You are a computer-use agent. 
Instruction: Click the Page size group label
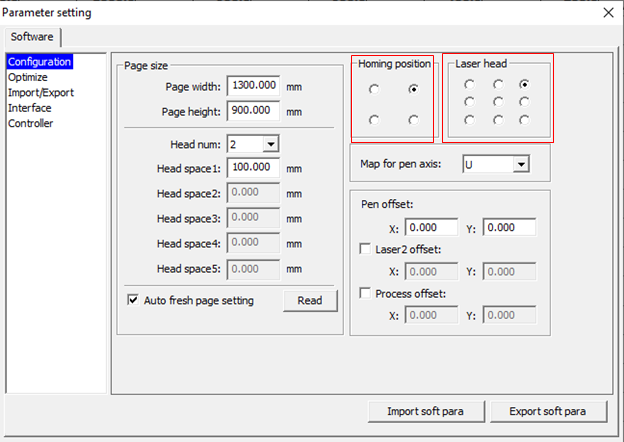tap(146, 66)
